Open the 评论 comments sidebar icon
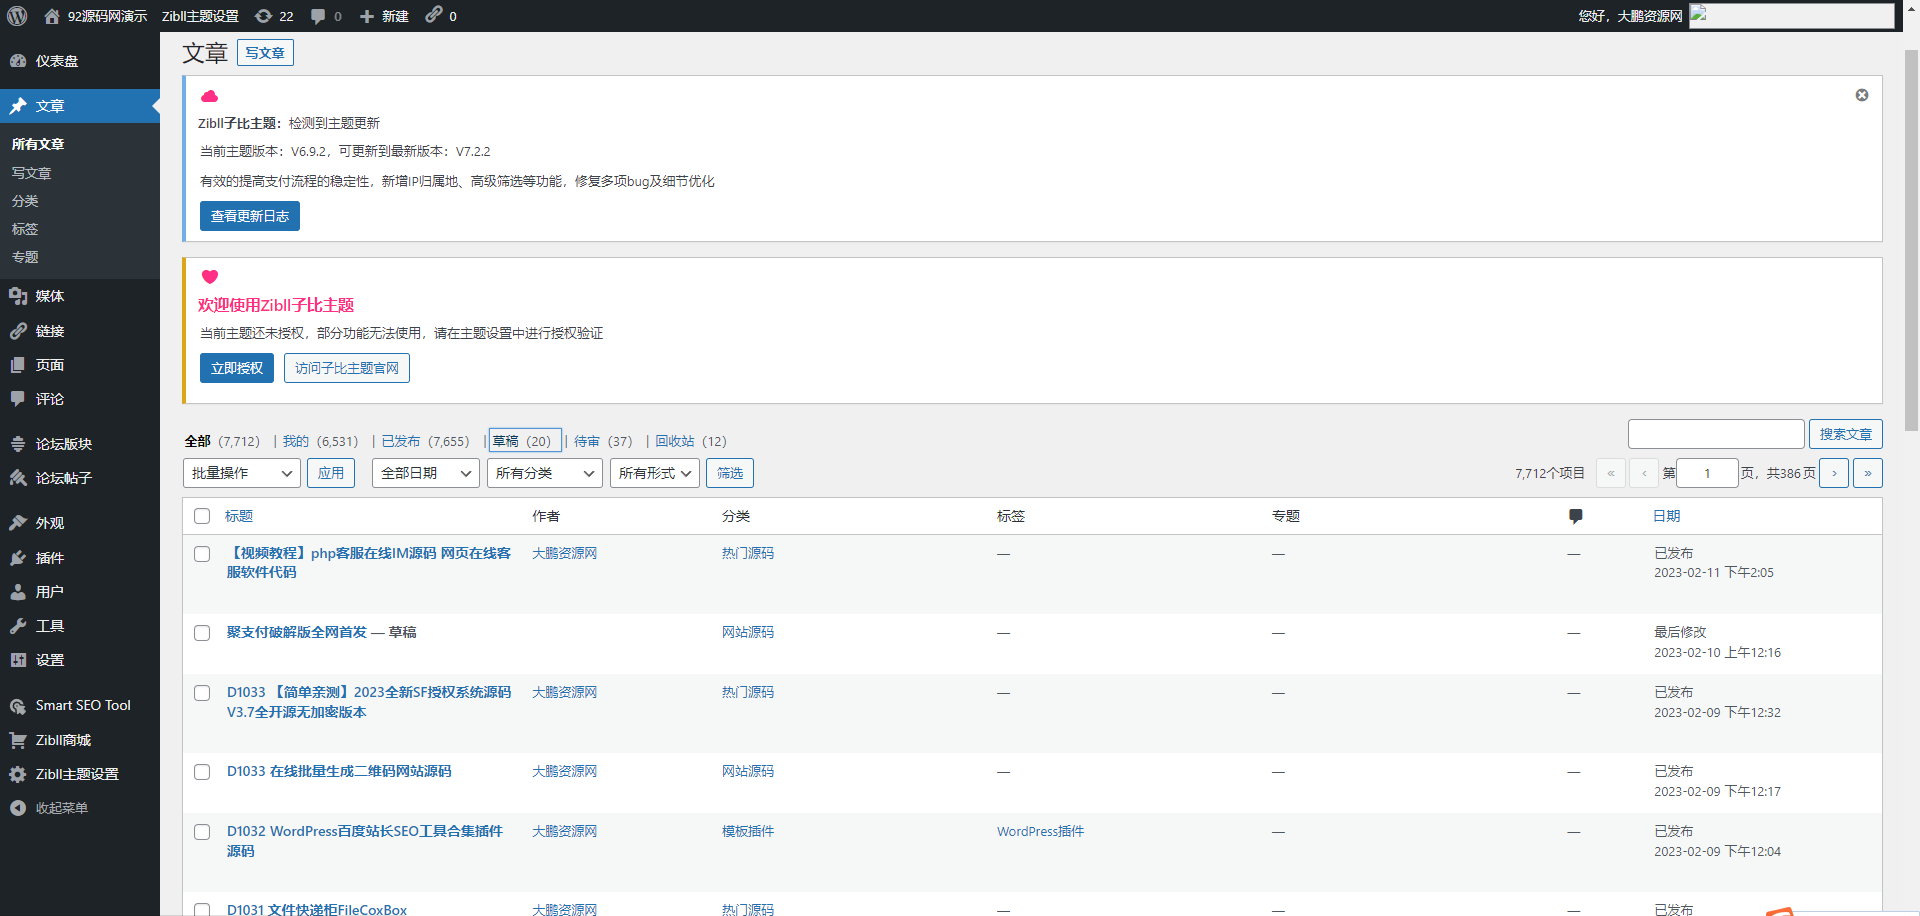The width and height of the screenshot is (1920, 916). pyautogui.click(x=18, y=399)
